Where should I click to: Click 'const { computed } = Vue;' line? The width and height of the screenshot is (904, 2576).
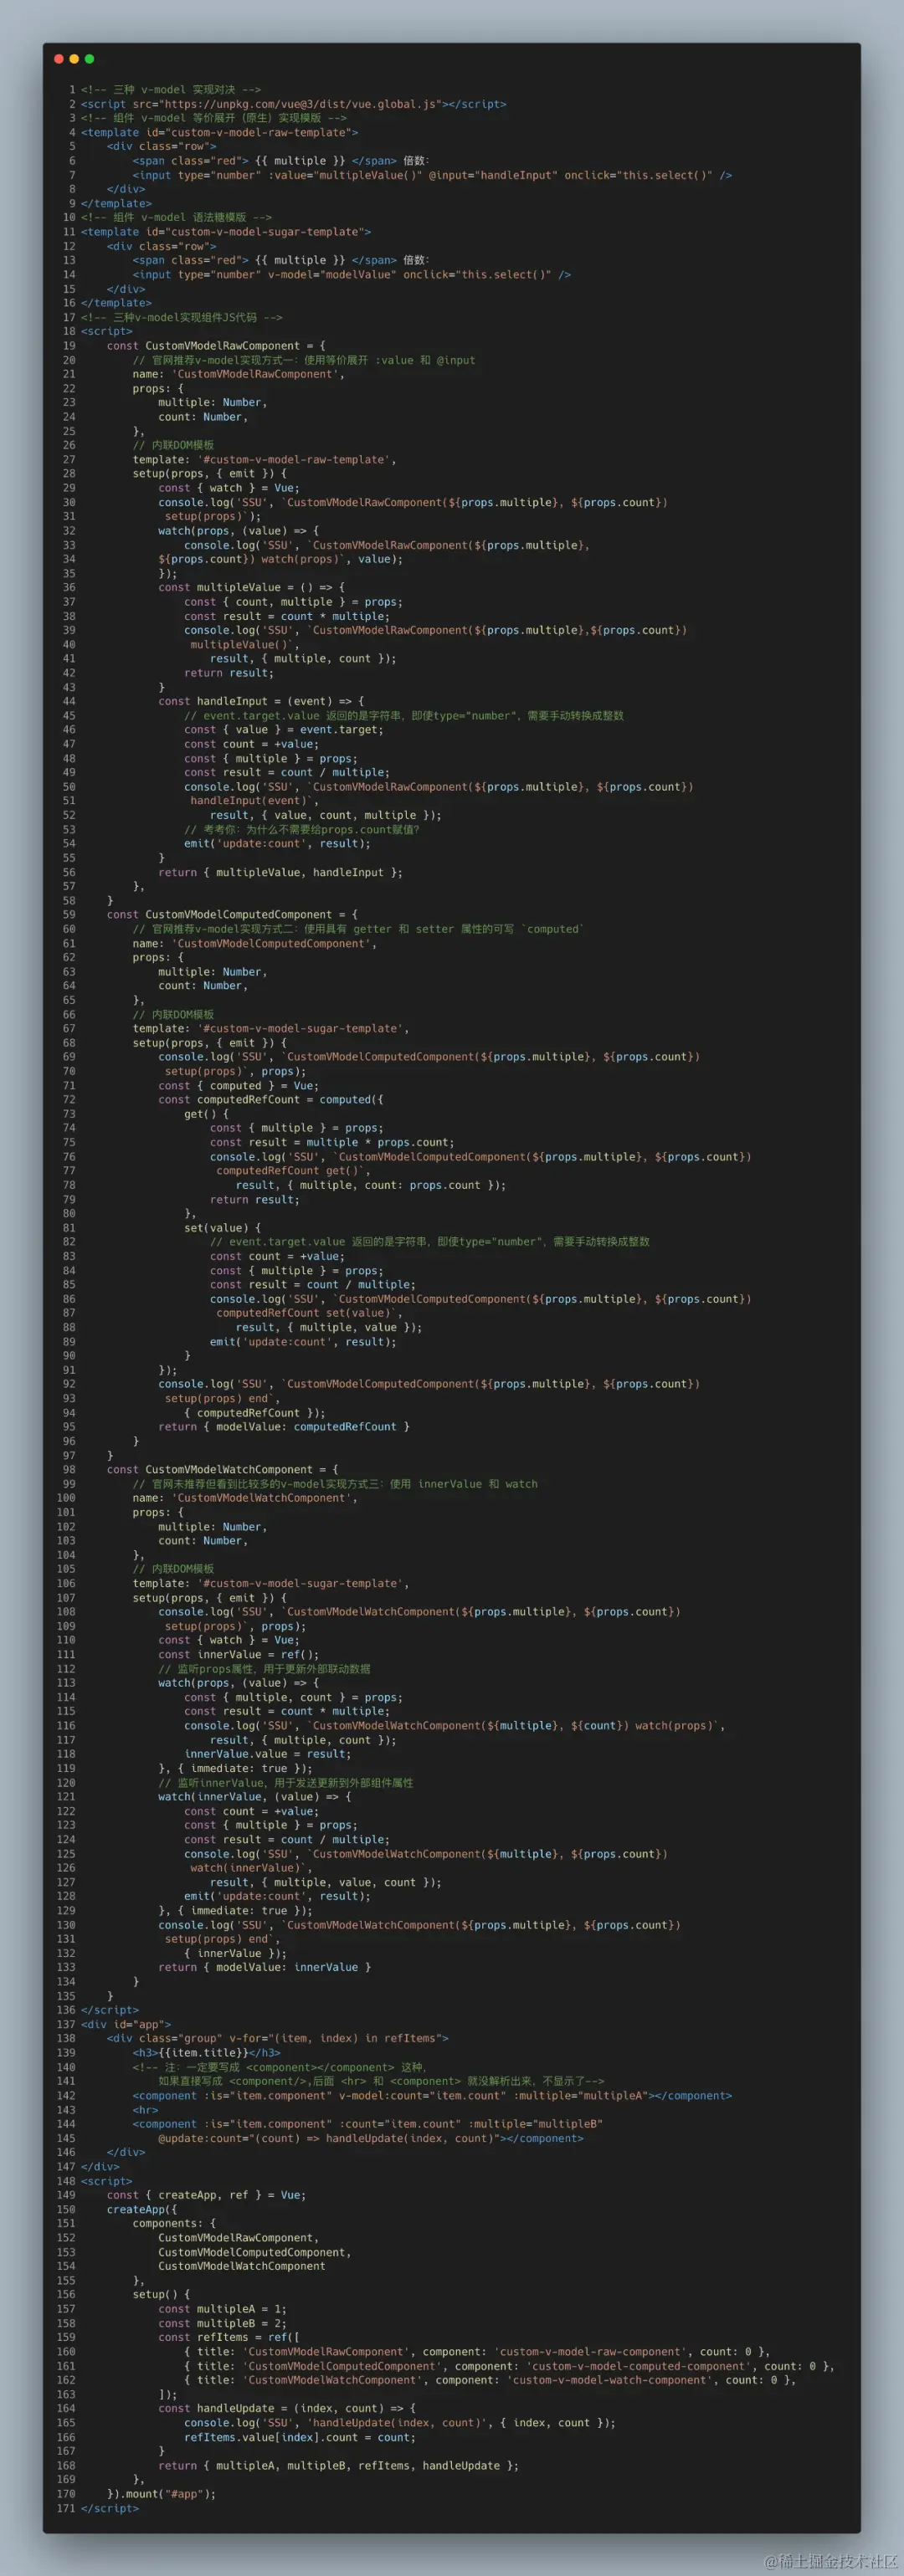(x=238, y=1085)
